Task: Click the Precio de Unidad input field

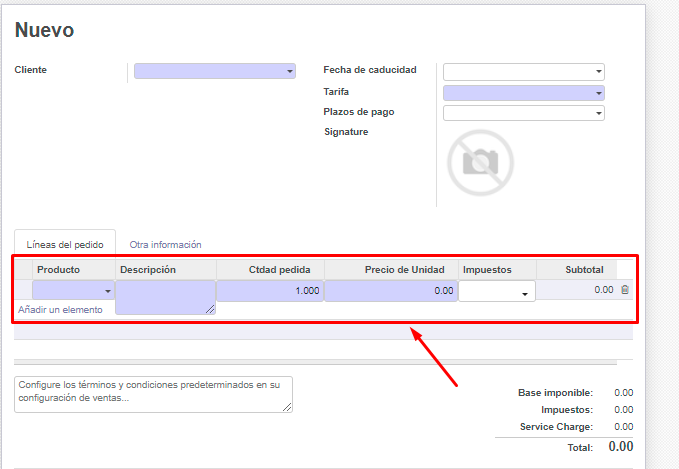Action: pyautogui.click(x=391, y=291)
